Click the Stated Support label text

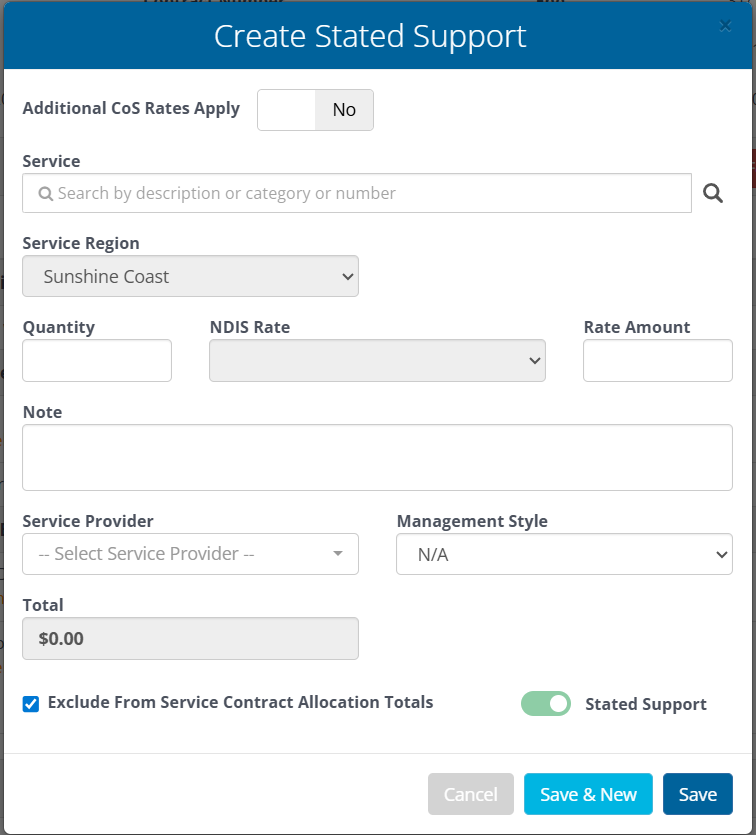click(645, 705)
